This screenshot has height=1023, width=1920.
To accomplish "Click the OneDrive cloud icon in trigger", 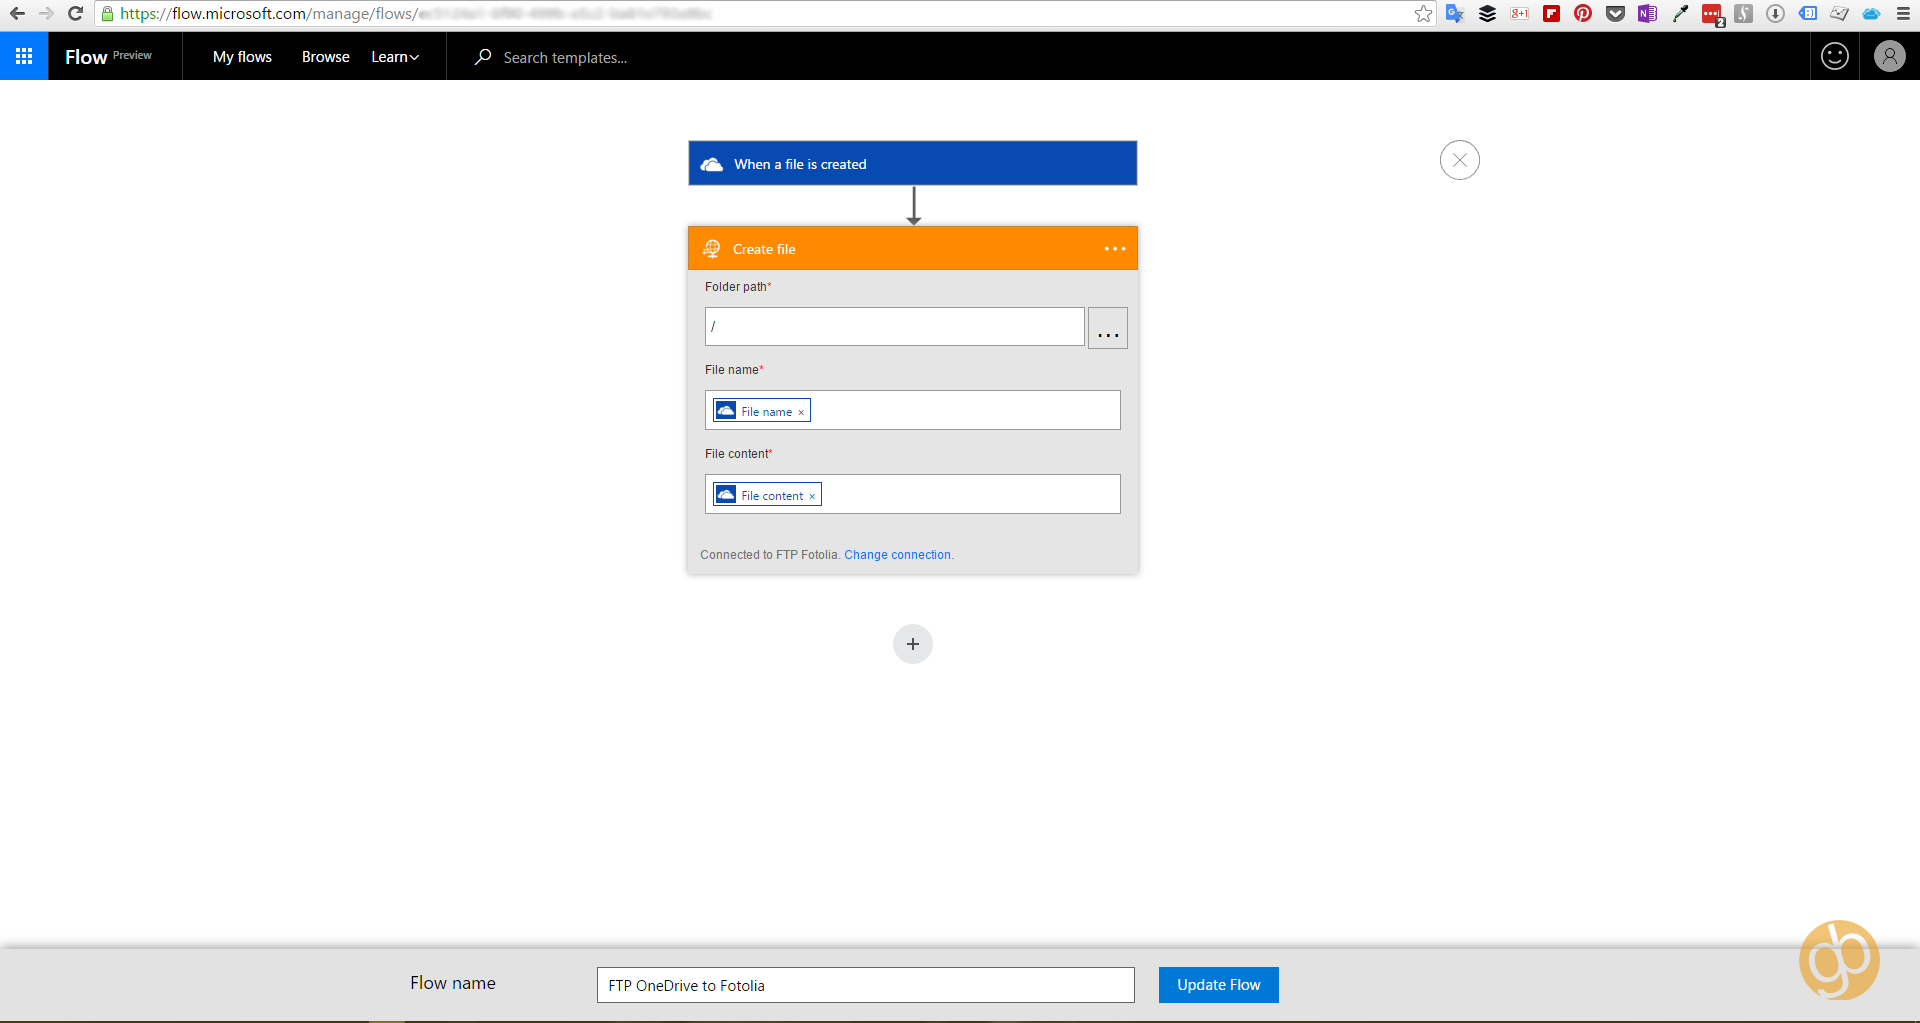I will [711, 164].
